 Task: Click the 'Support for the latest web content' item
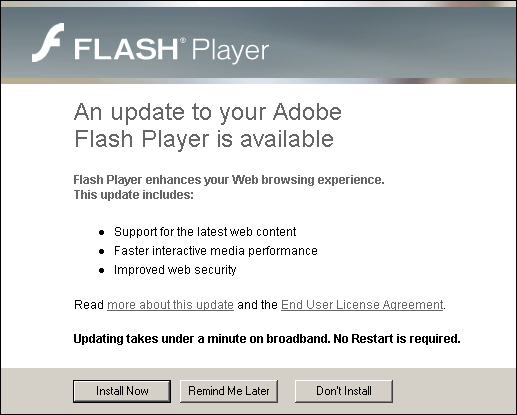tap(205, 232)
